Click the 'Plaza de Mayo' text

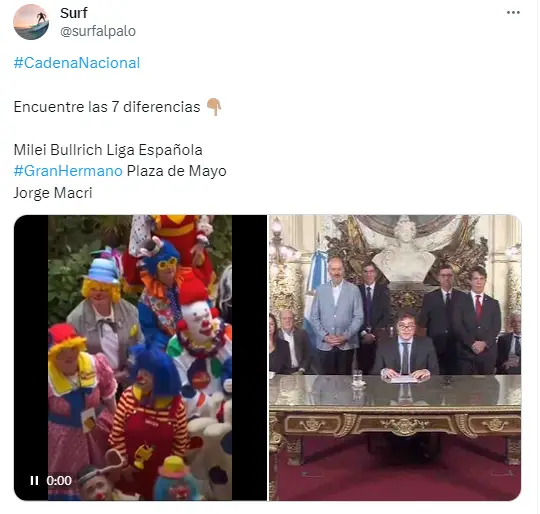(177, 171)
